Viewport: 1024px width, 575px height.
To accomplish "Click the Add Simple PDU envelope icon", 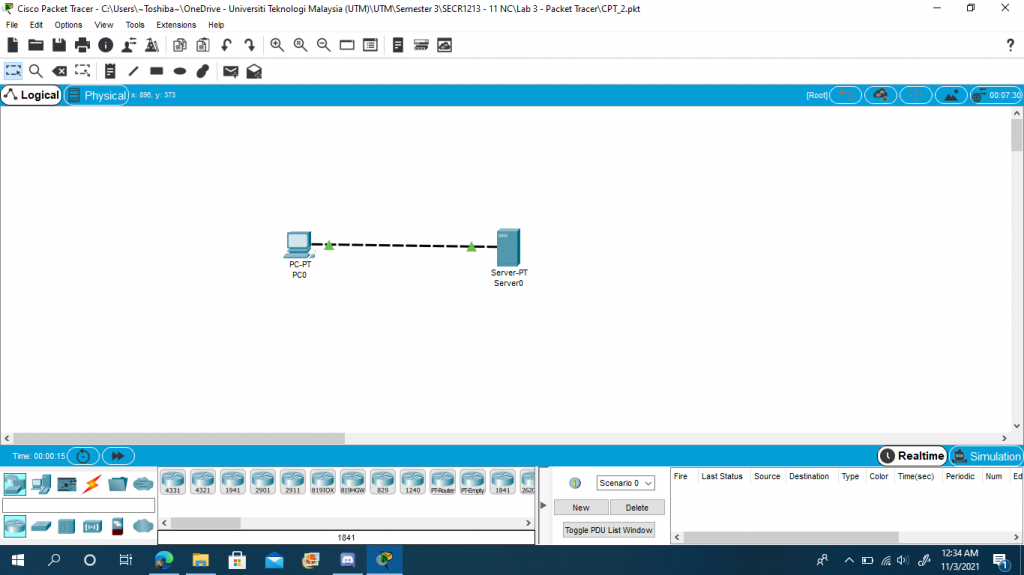I will [230, 71].
